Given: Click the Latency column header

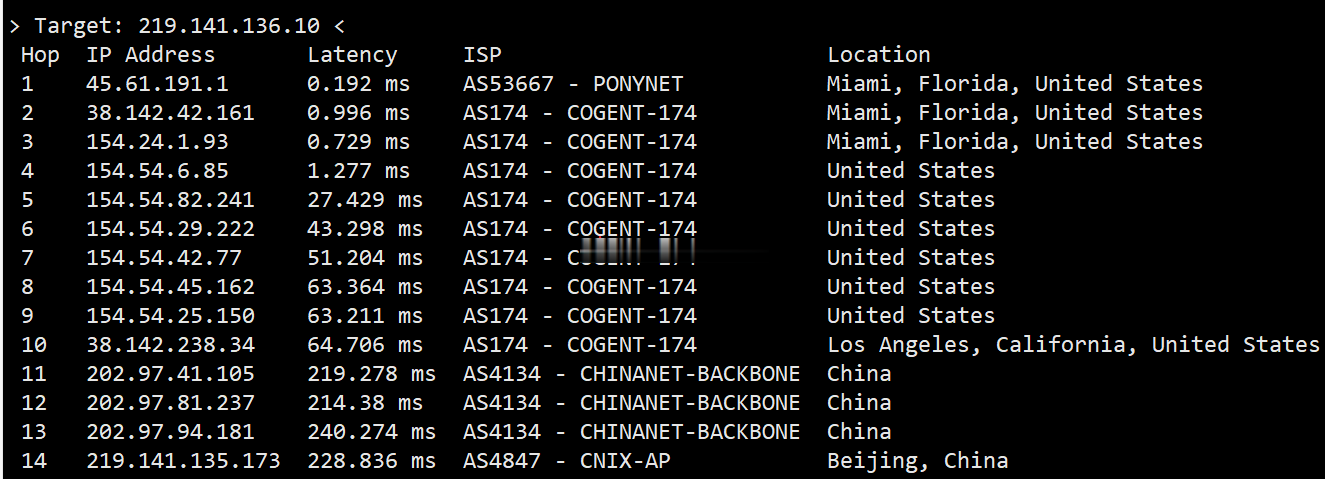Looking at the screenshot, I should click(352, 56).
